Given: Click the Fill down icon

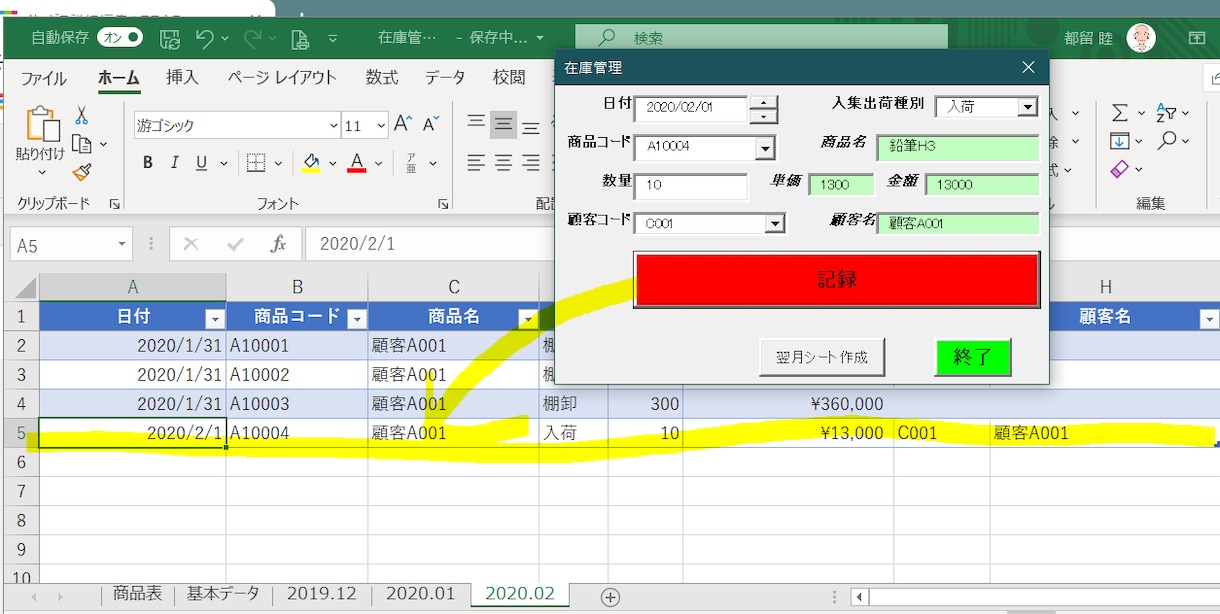Looking at the screenshot, I should 1120,141.
